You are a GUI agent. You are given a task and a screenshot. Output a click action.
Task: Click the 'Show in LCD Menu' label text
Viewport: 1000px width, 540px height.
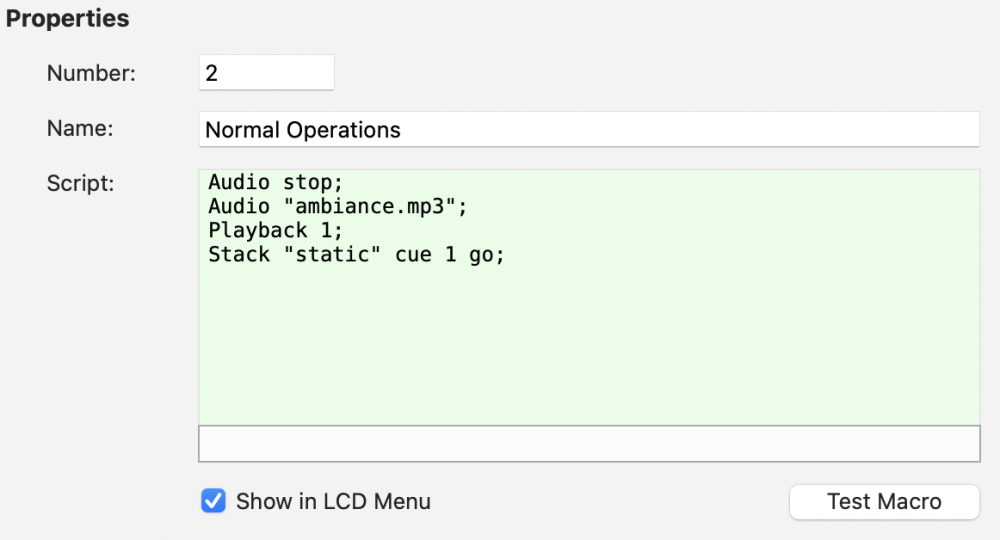coord(333,502)
